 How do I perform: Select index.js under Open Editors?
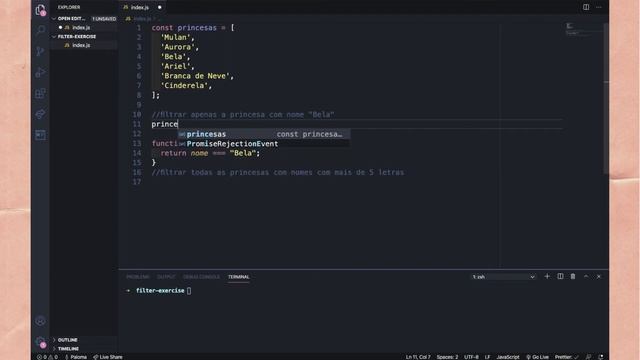[81, 27]
